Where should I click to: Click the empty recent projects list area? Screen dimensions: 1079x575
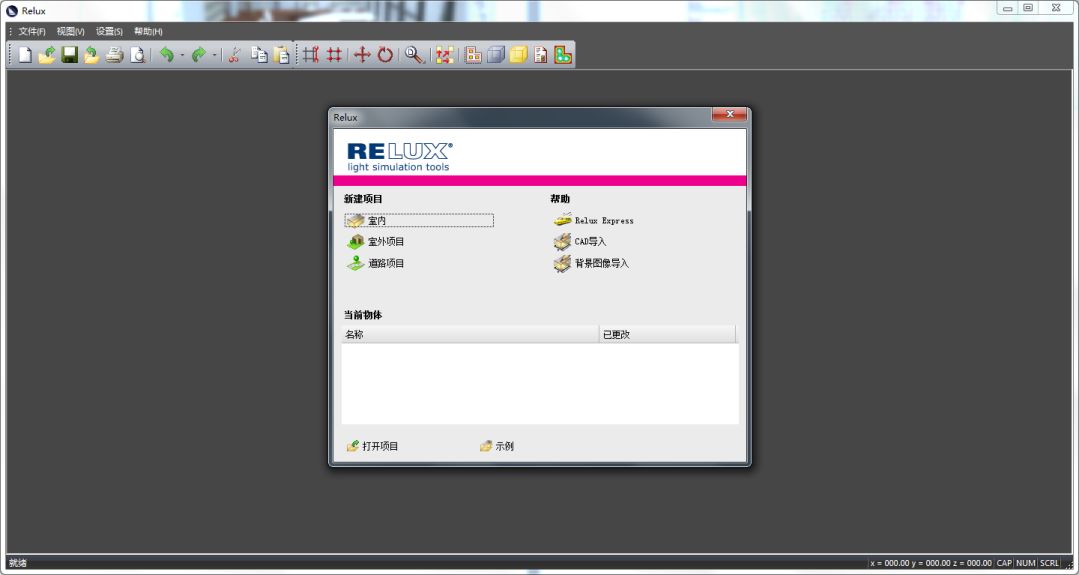pyautogui.click(x=540, y=383)
